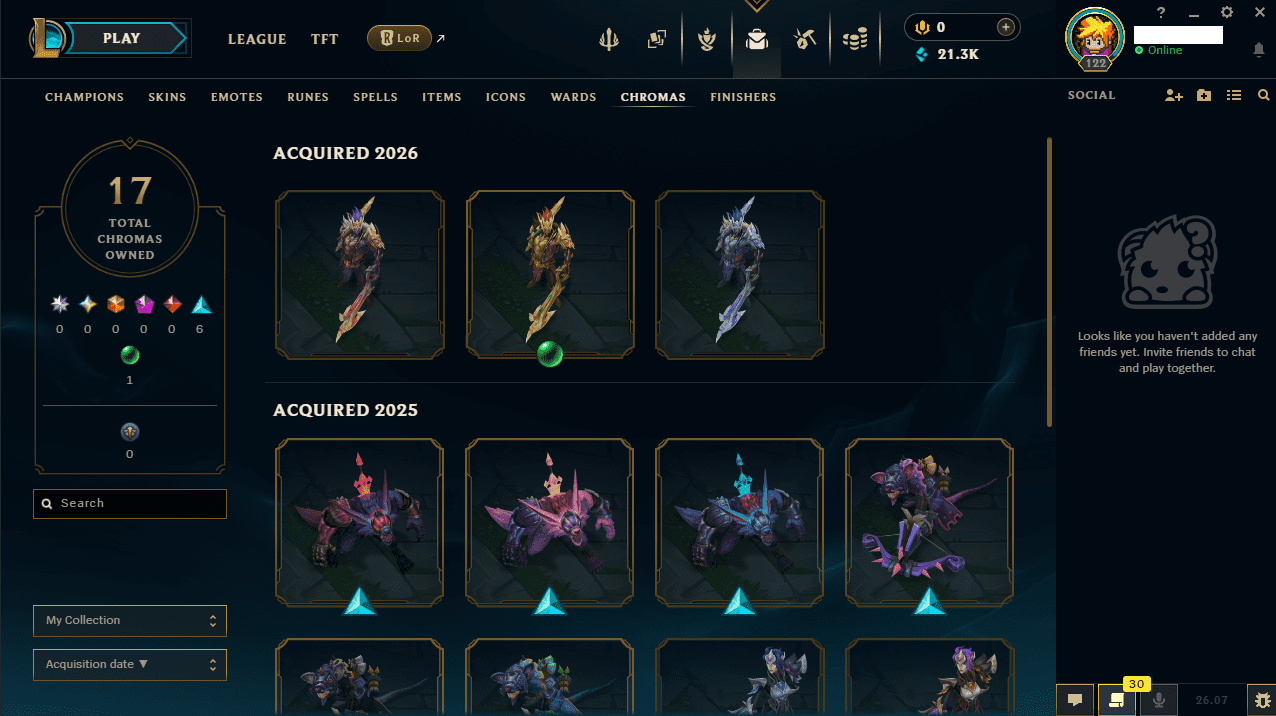Toggle the microphone mute button

click(1159, 700)
